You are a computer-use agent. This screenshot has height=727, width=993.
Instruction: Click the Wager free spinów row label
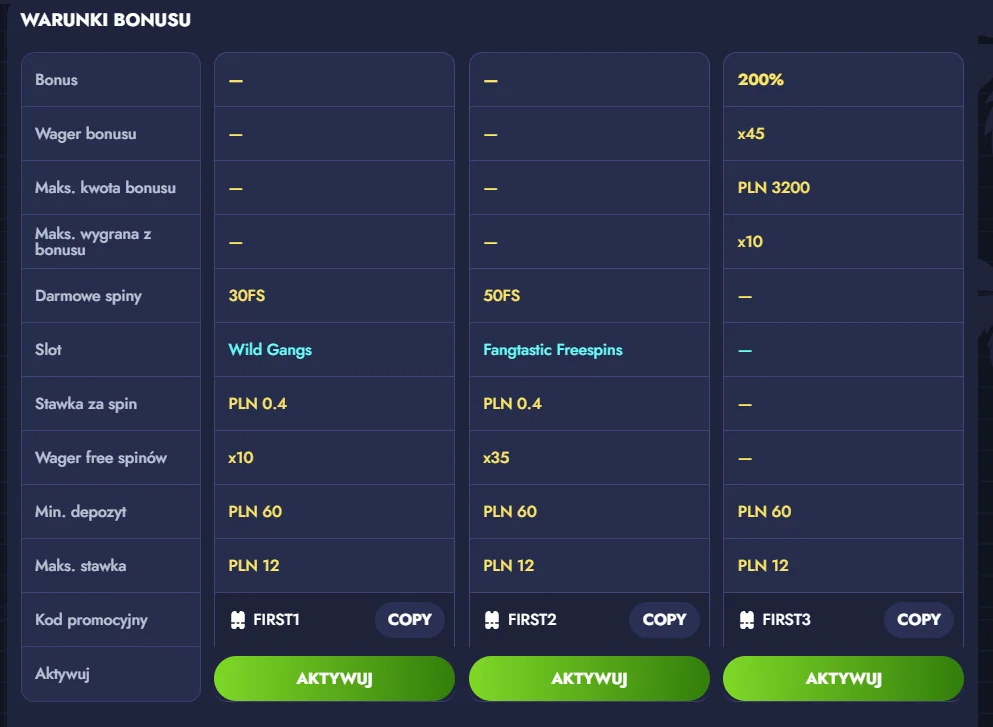point(101,458)
